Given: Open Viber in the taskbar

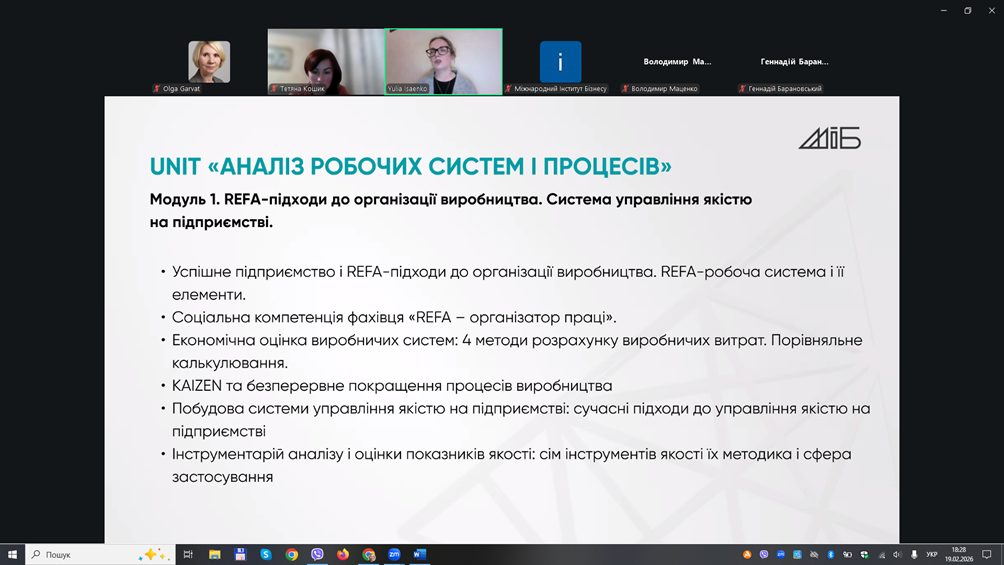Looking at the screenshot, I should pos(317,554).
